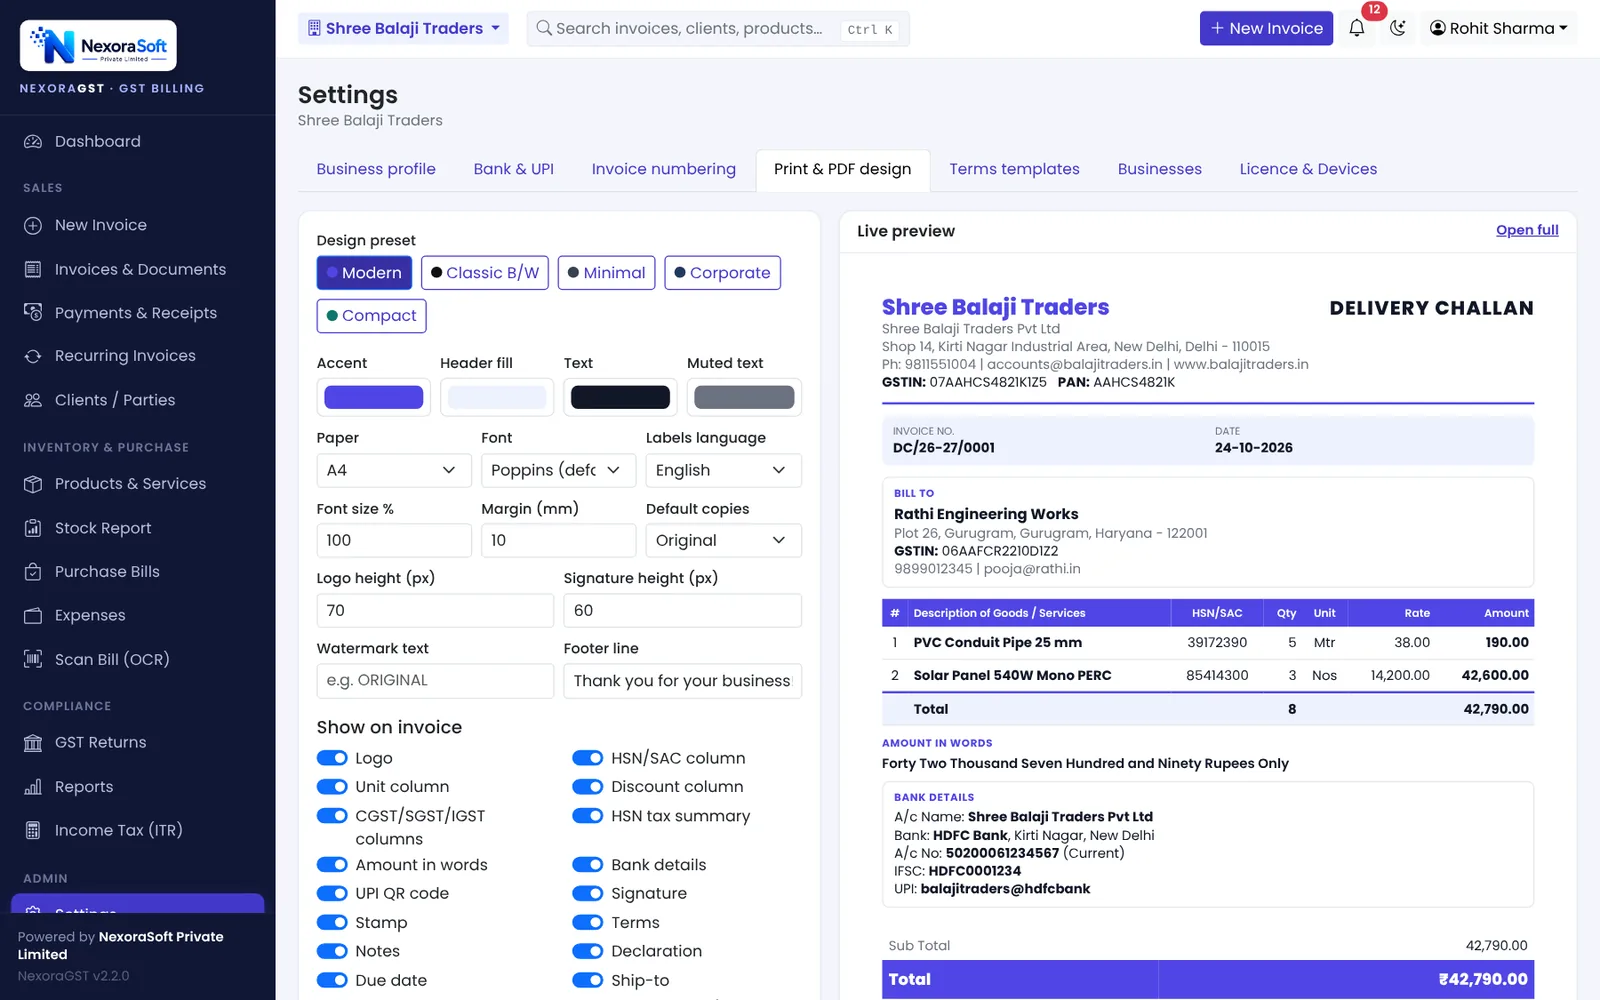Expand the Shree Balaji Traders business switcher

coord(403,28)
